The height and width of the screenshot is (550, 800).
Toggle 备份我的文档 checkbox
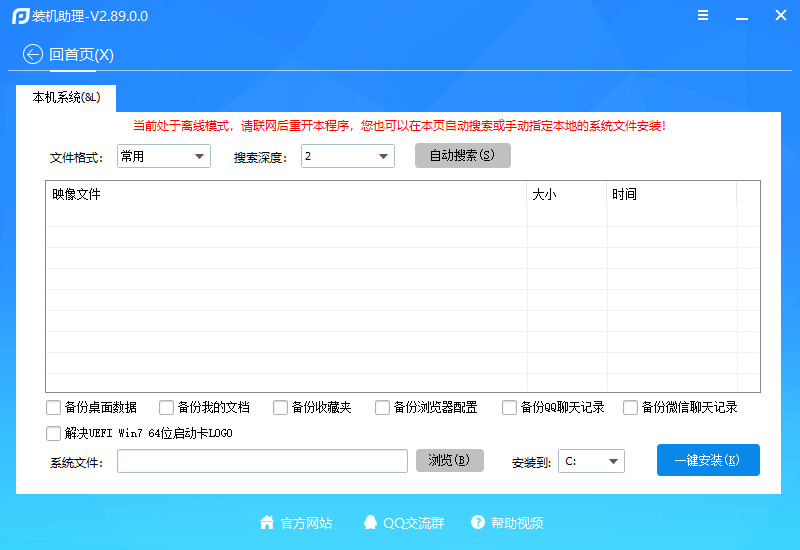[167, 408]
